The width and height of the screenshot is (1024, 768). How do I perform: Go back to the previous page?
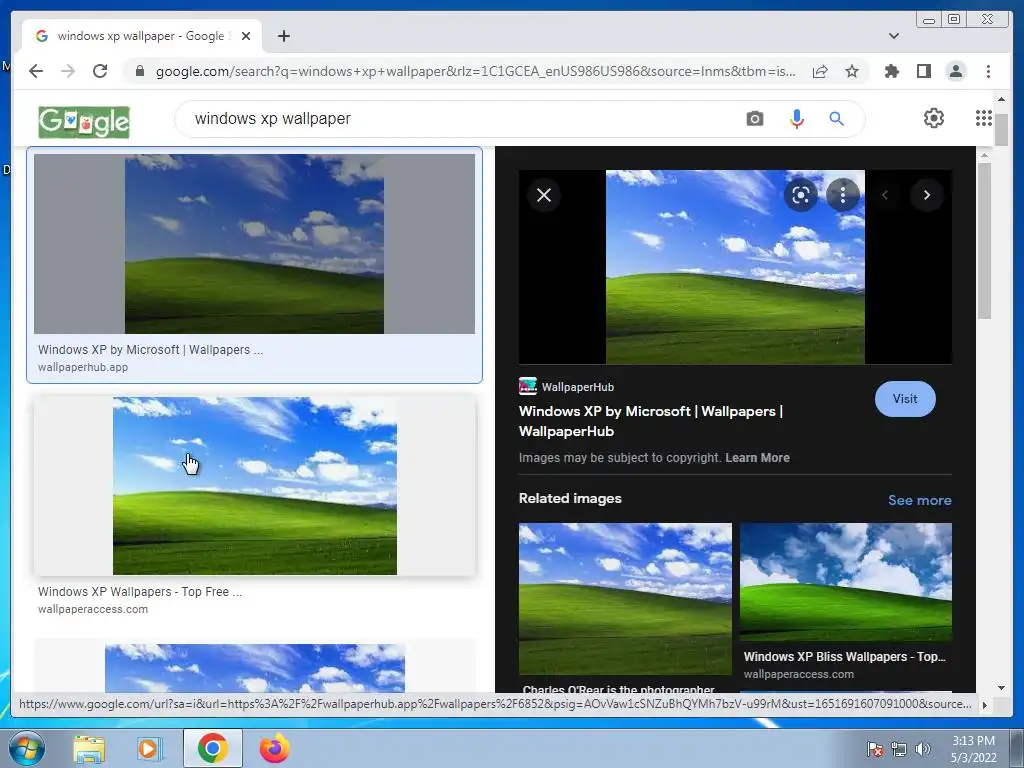click(36, 71)
